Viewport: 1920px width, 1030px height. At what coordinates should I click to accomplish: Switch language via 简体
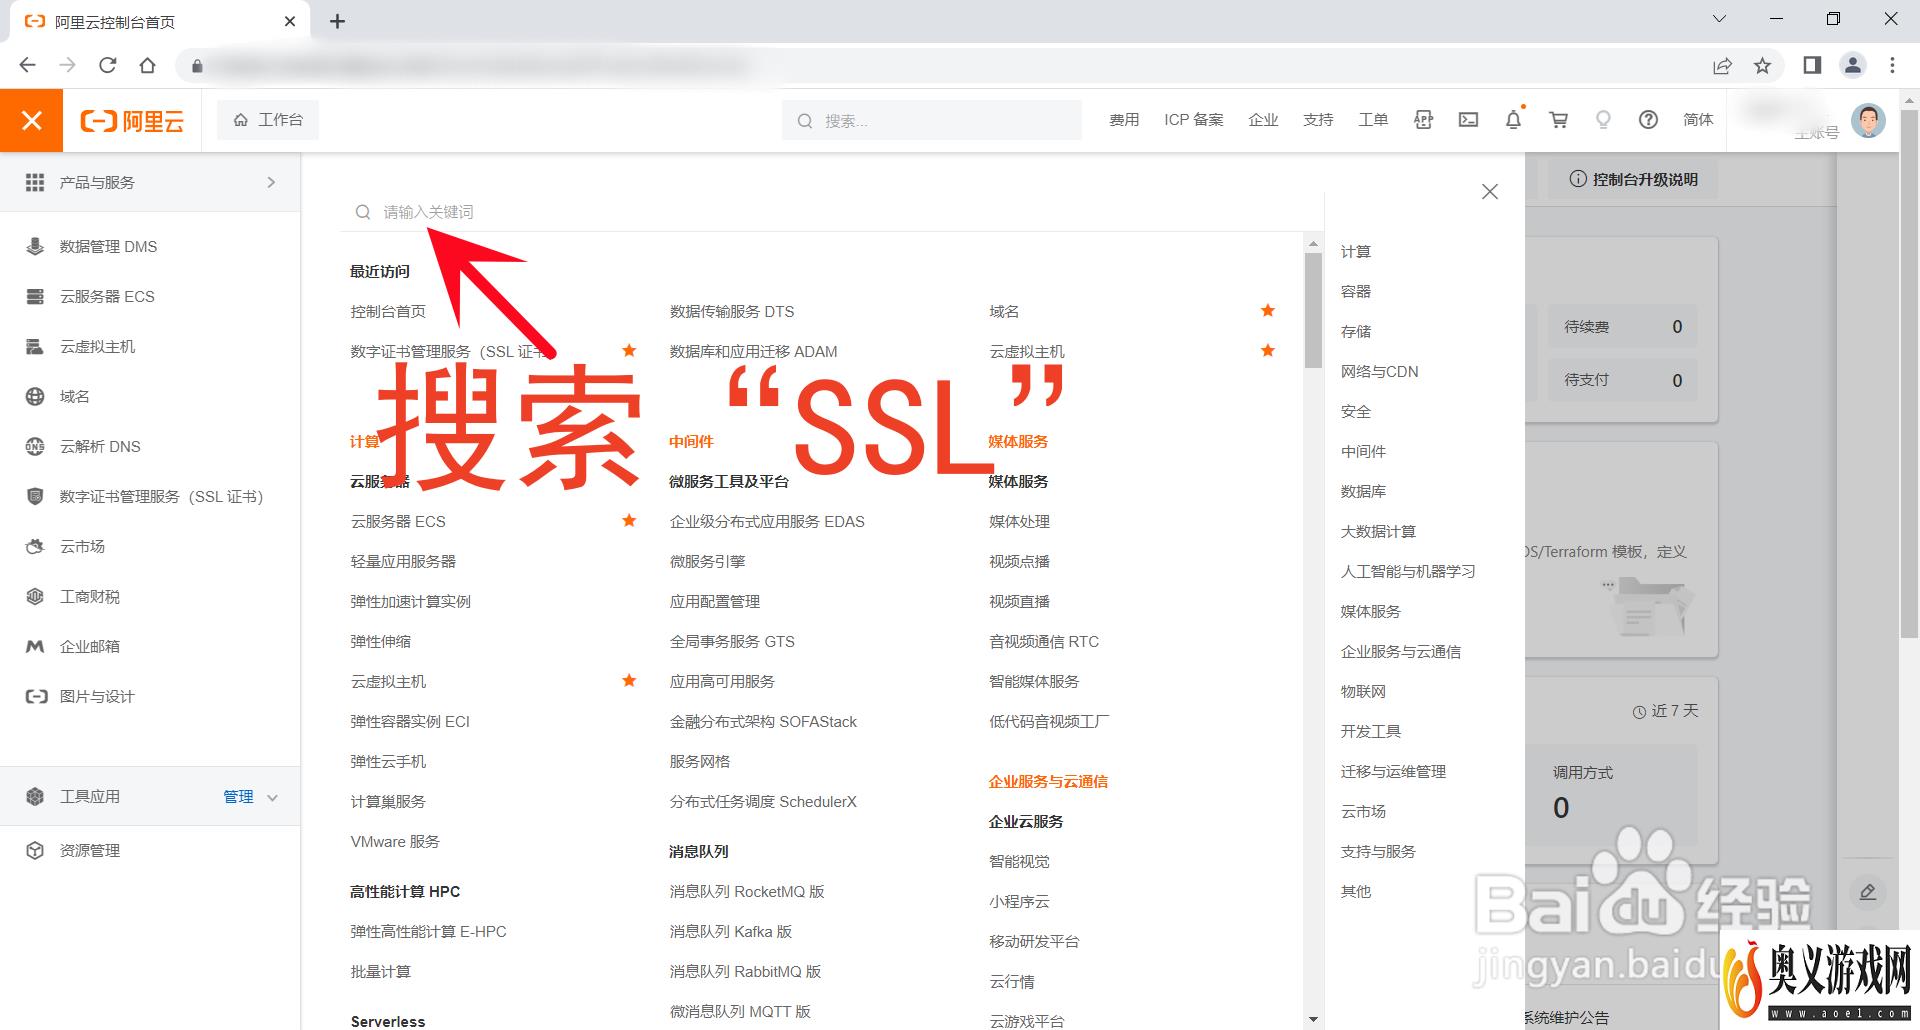pyautogui.click(x=1698, y=120)
